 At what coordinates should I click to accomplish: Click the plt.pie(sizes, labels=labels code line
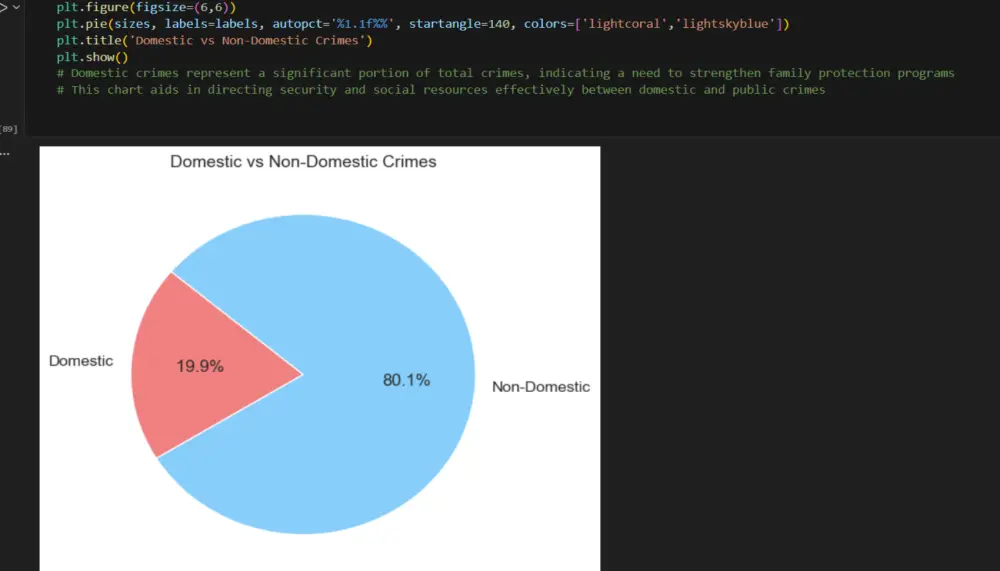point(423,24)
